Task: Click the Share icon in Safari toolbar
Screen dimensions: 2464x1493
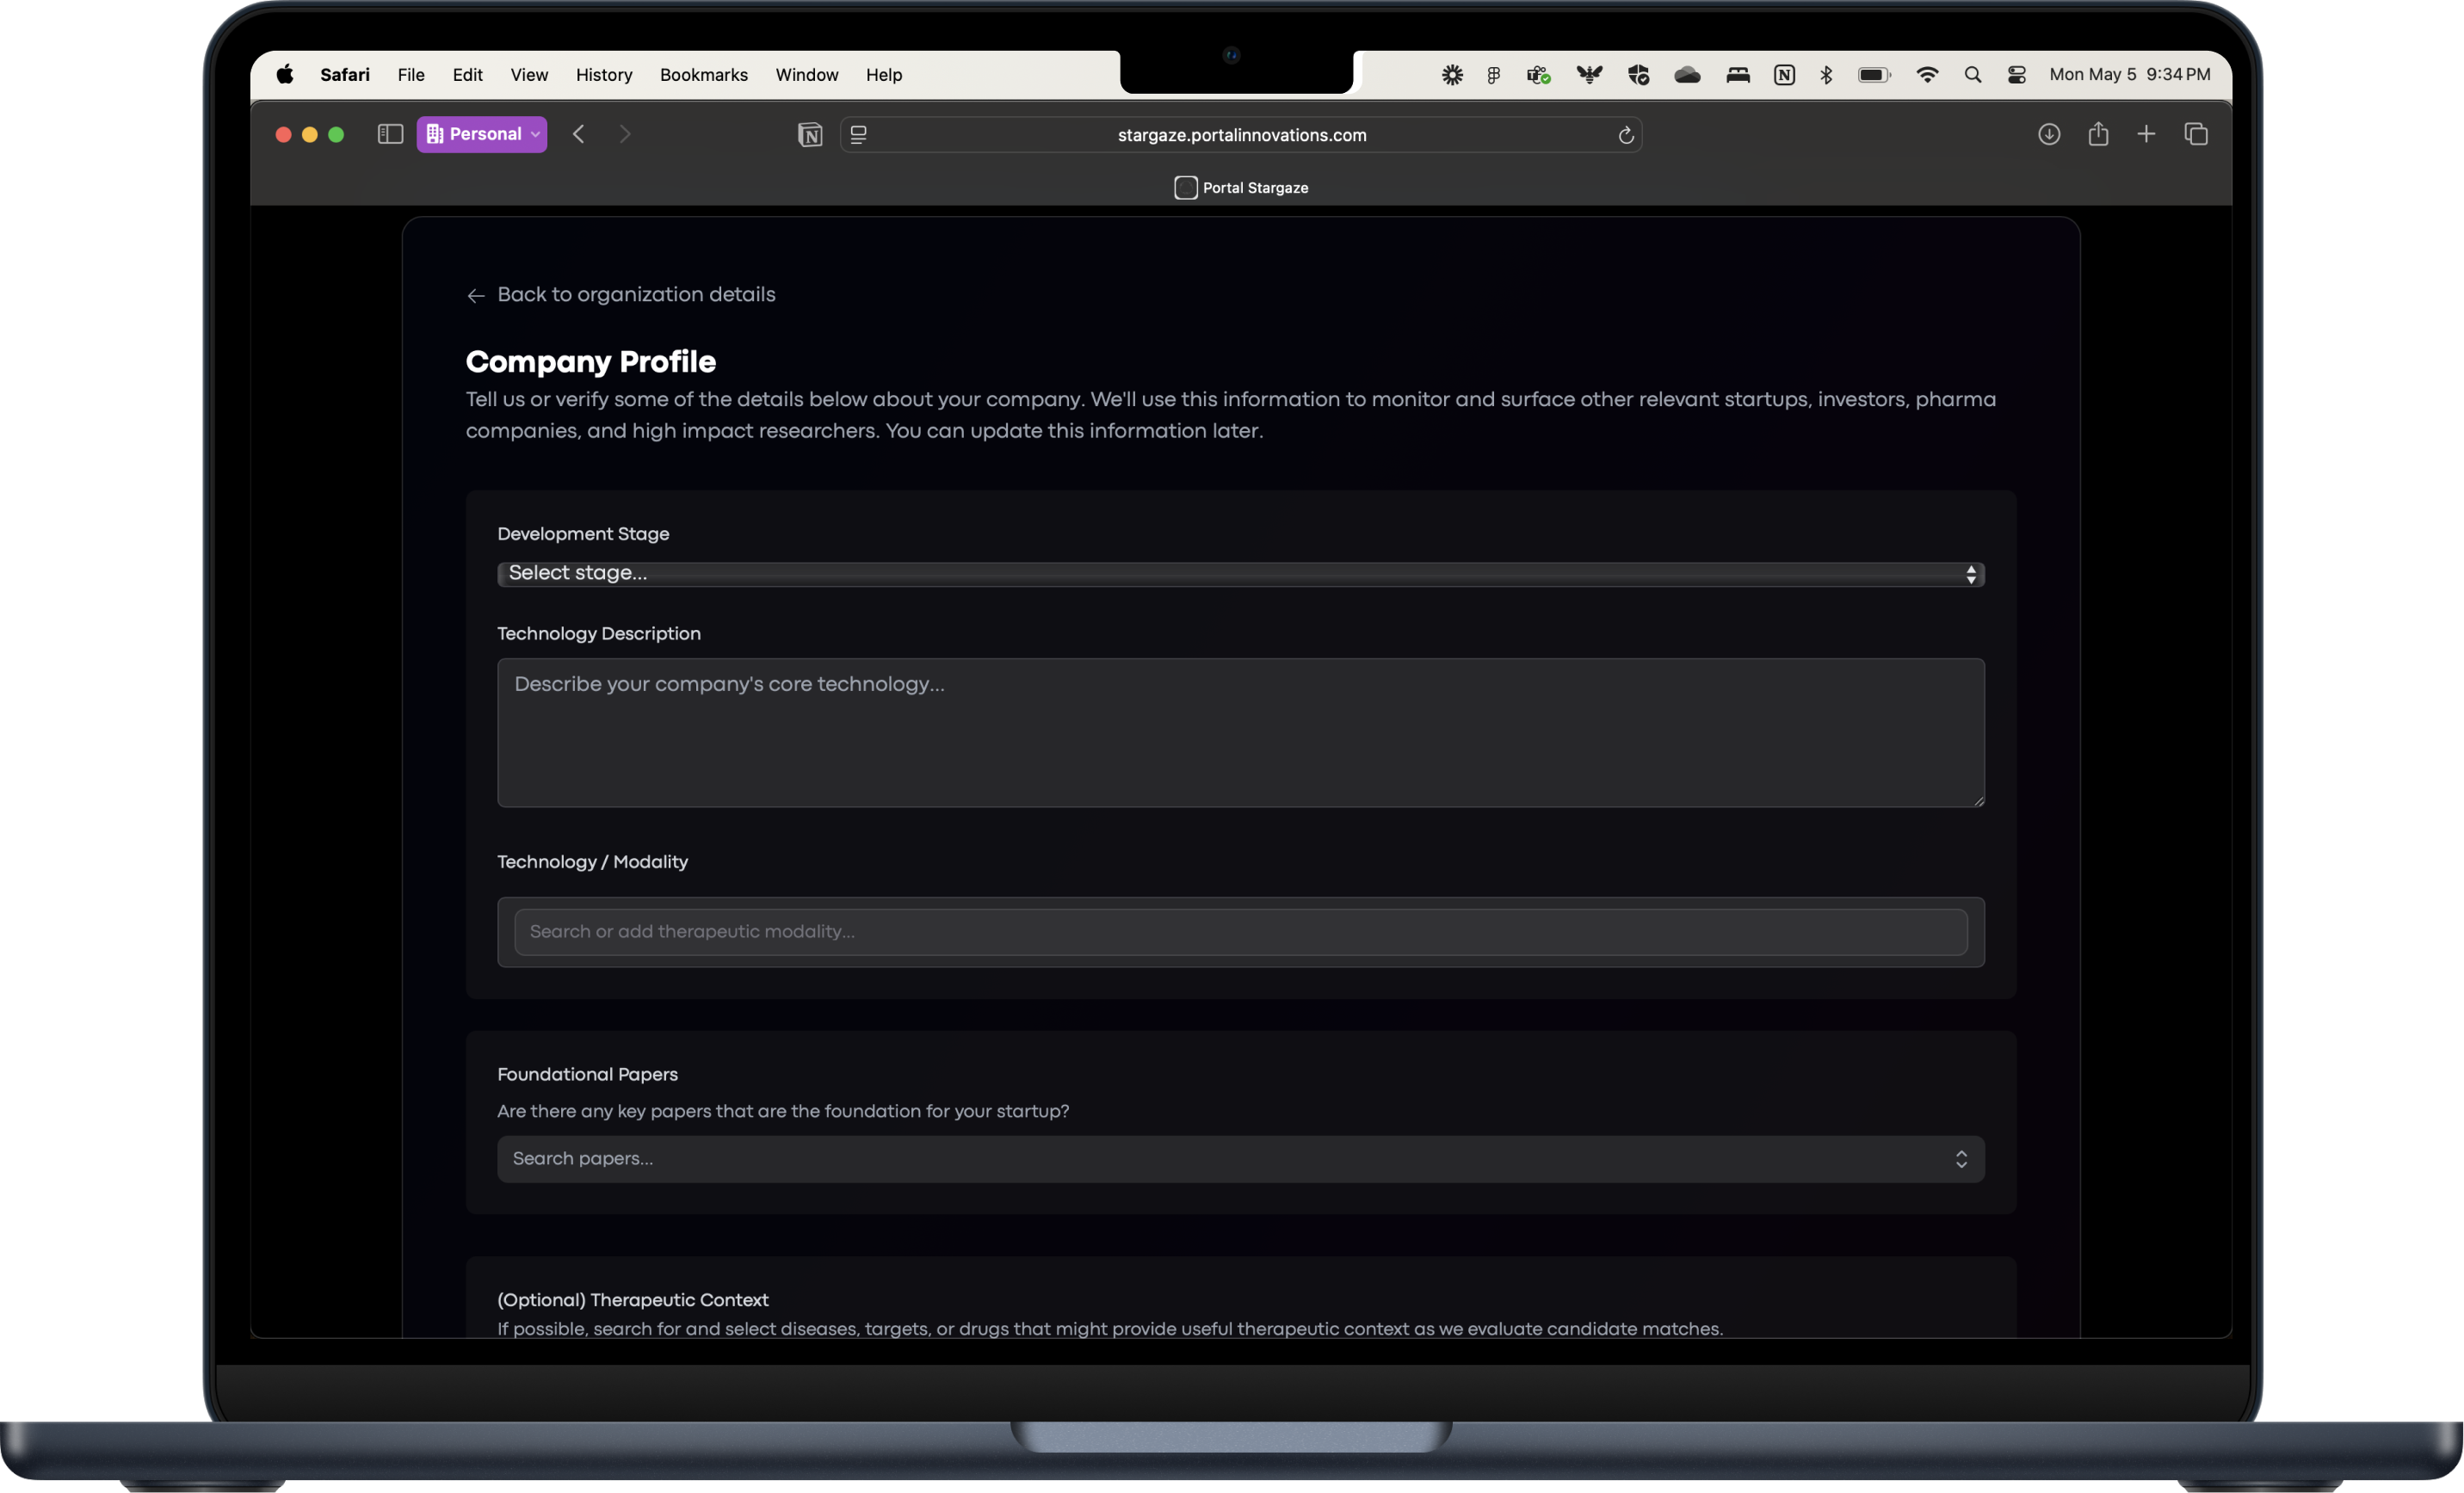Action: pos(2098,134)
